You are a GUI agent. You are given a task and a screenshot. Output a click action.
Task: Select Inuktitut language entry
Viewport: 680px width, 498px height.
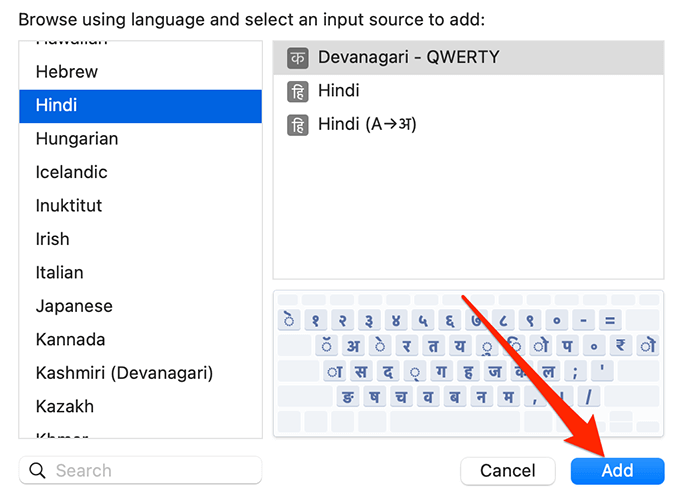69,206
